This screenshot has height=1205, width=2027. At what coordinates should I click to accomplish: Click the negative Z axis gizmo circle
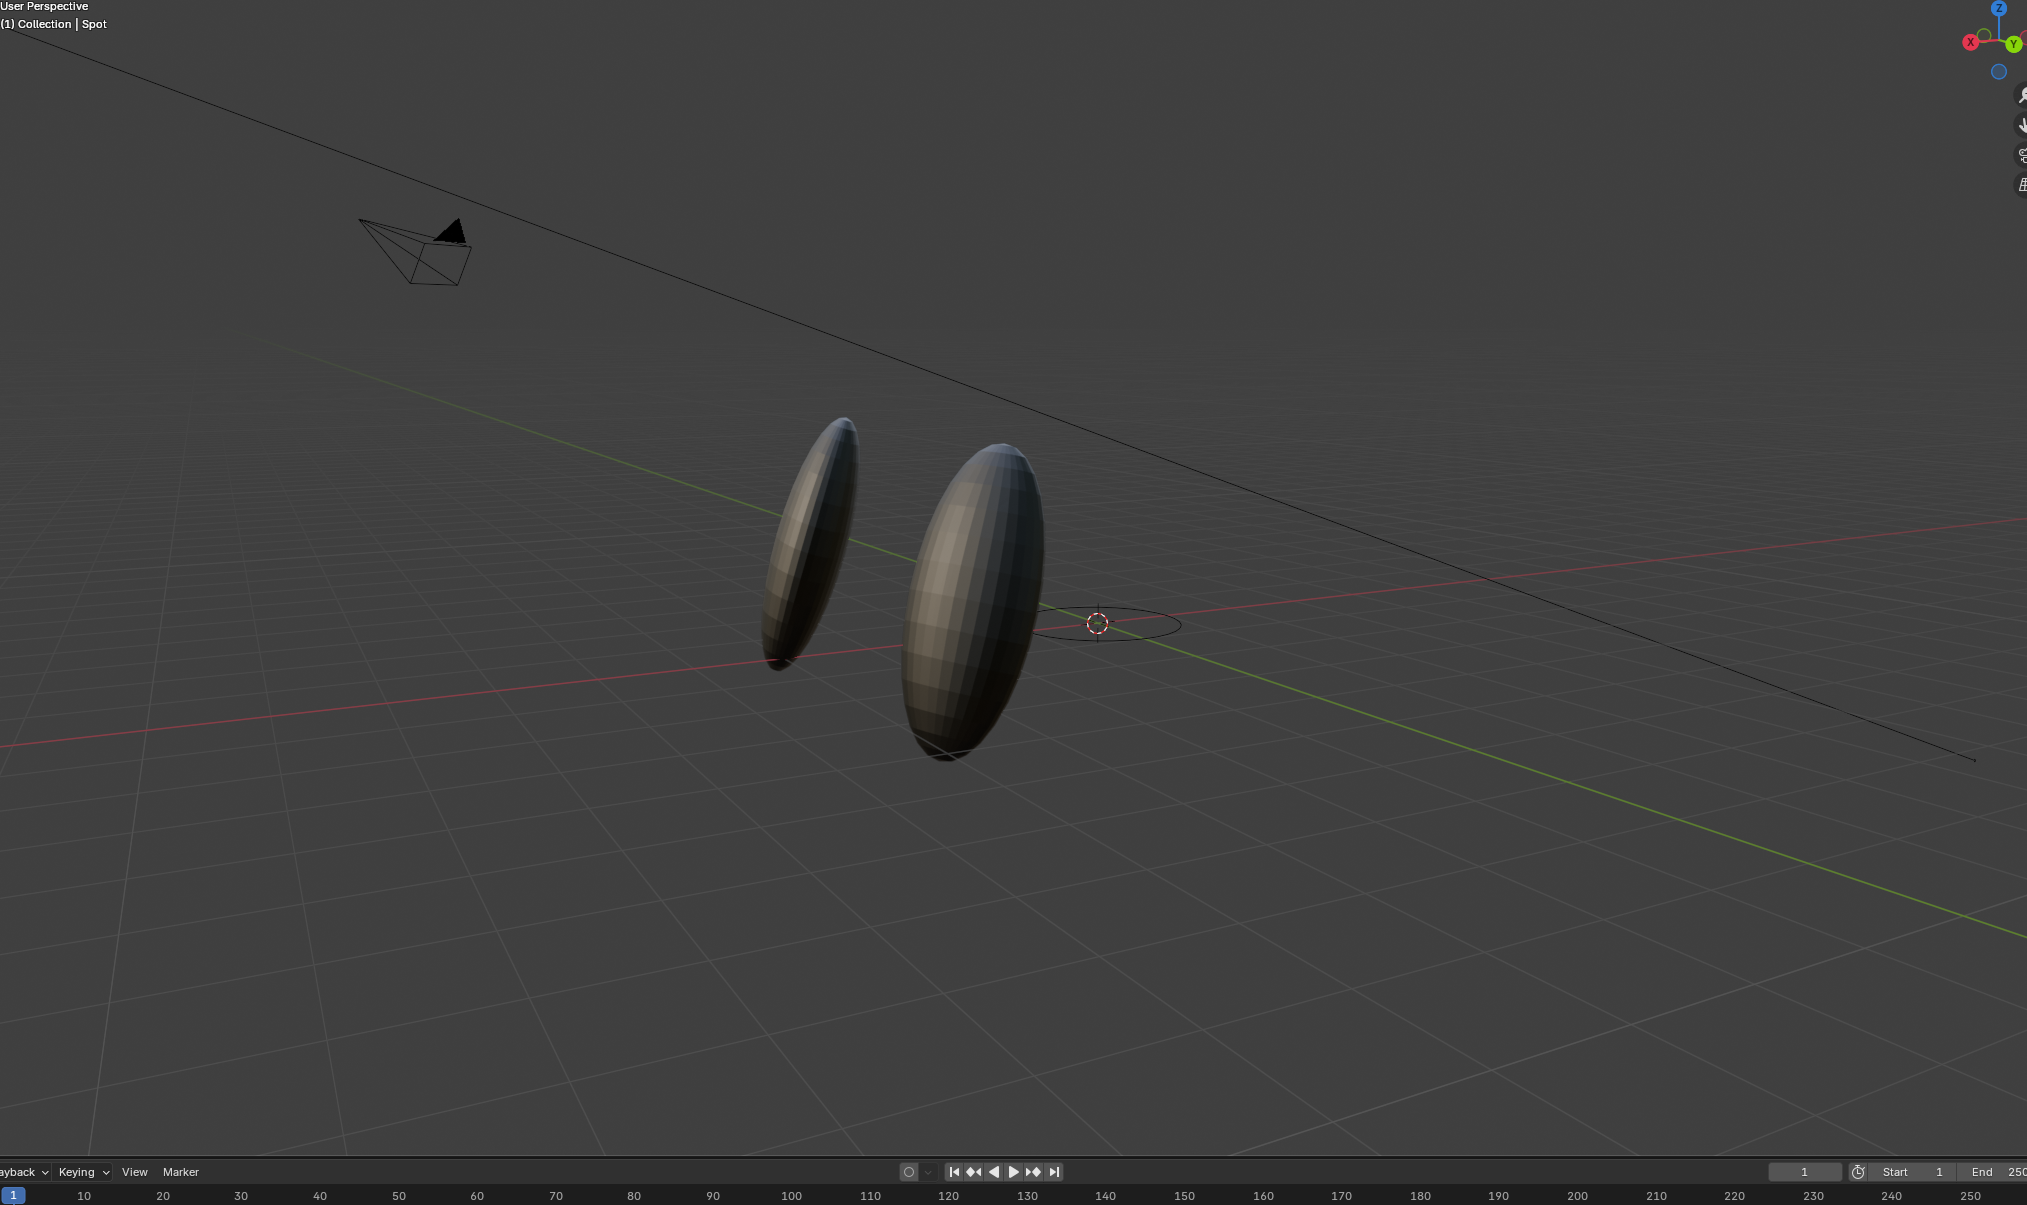[1998, 72]
